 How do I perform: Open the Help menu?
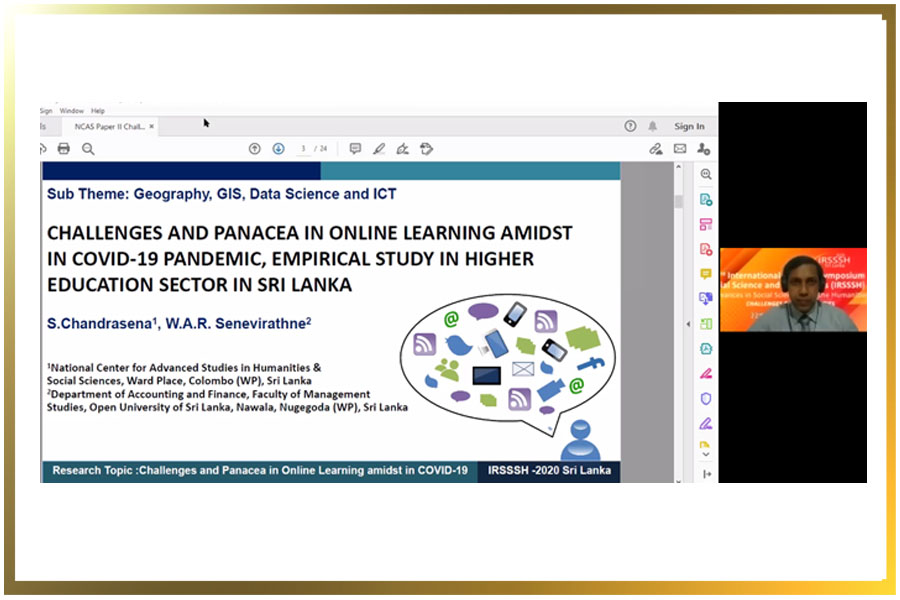pyautogui.click(x=98, y=110)
